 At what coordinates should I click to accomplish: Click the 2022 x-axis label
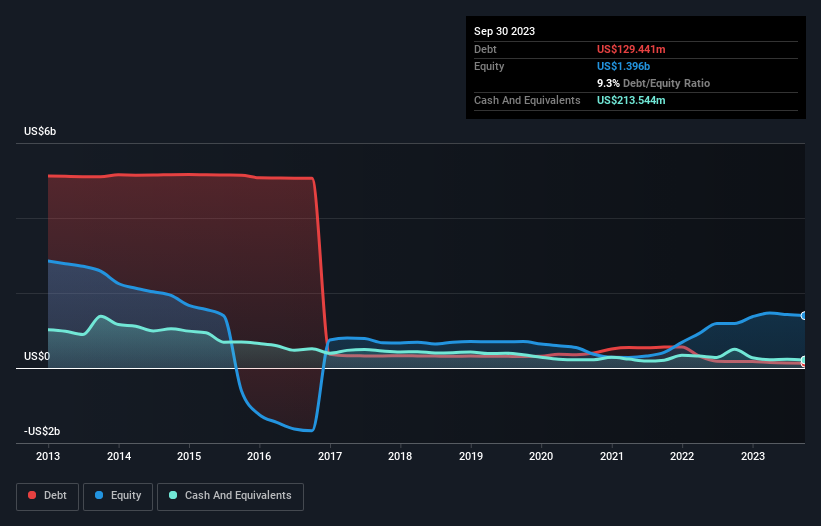(682, 456)
